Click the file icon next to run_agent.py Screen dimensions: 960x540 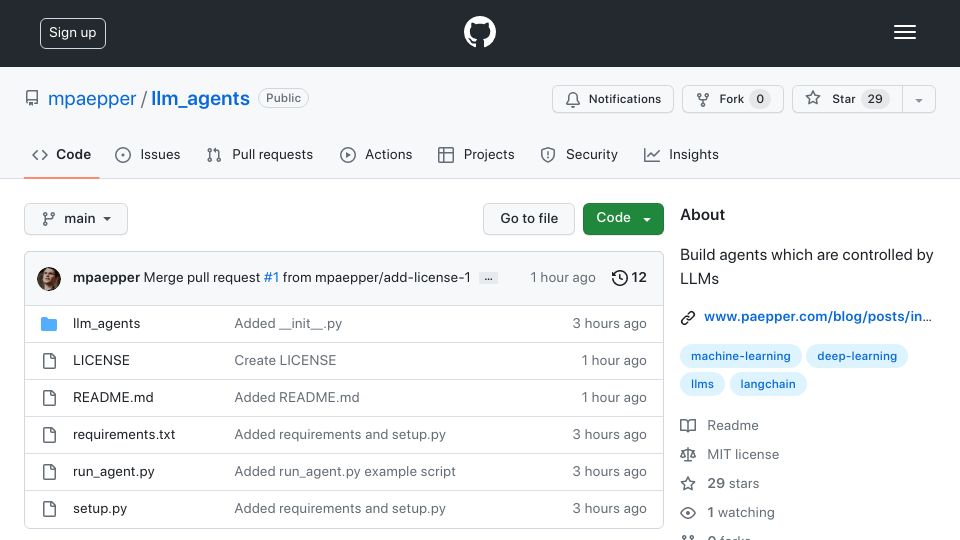tap(50, 472)
